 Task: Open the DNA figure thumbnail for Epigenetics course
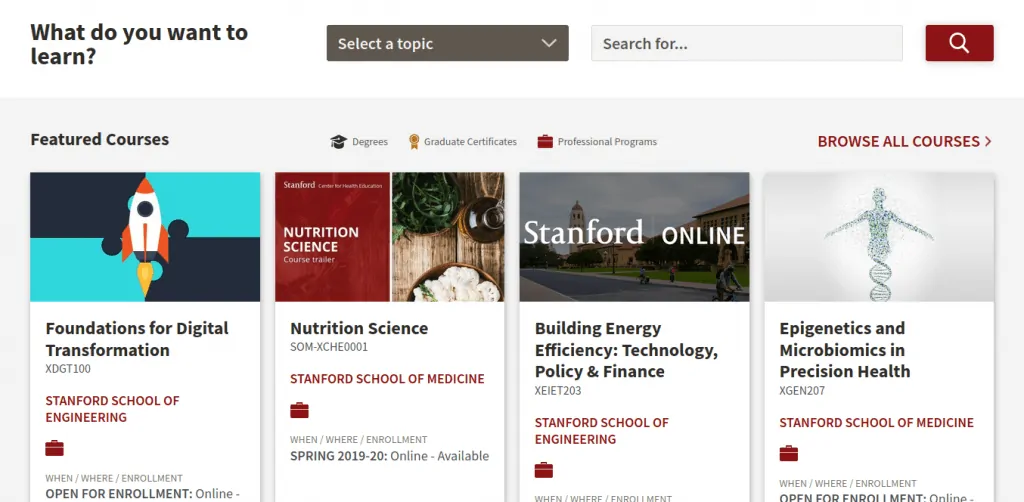click(x=879, y=237)
